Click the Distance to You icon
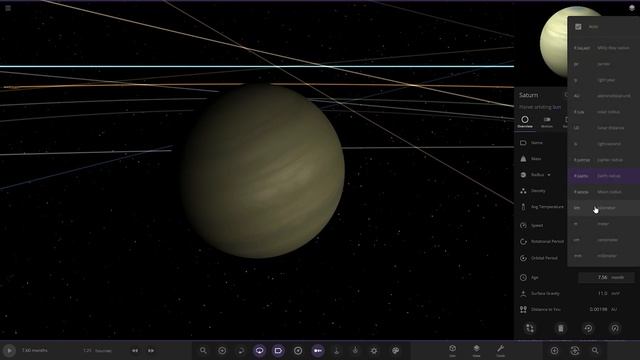 (x=523, y=309)
